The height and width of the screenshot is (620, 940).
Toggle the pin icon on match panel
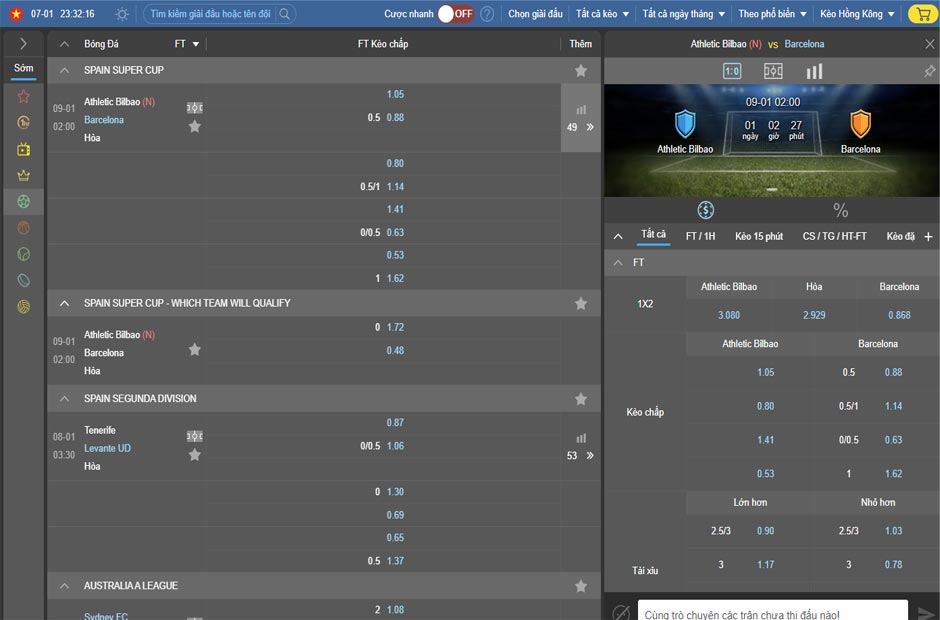(929, 71)
